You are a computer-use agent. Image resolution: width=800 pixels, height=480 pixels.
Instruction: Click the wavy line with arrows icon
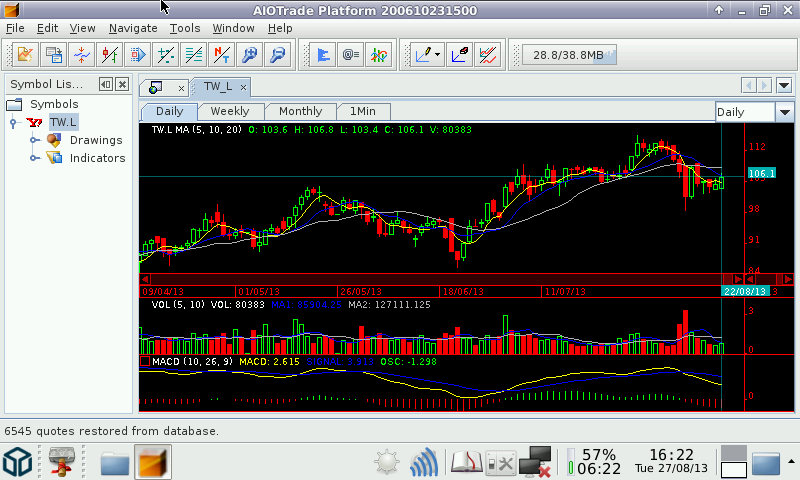pos(82,54)
